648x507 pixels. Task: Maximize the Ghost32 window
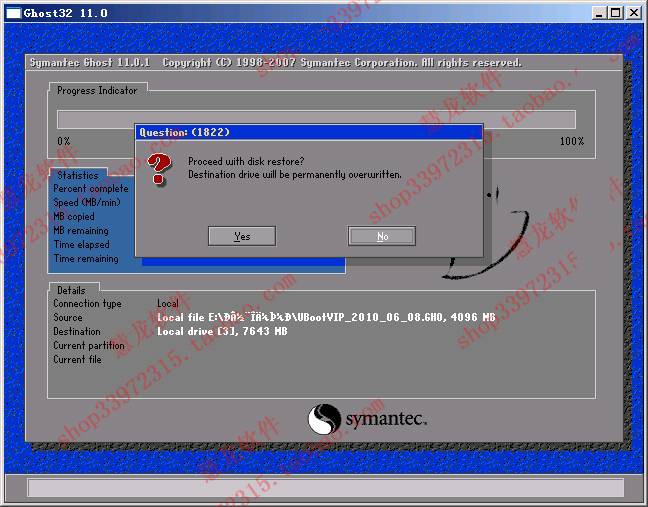pos(614,13)
